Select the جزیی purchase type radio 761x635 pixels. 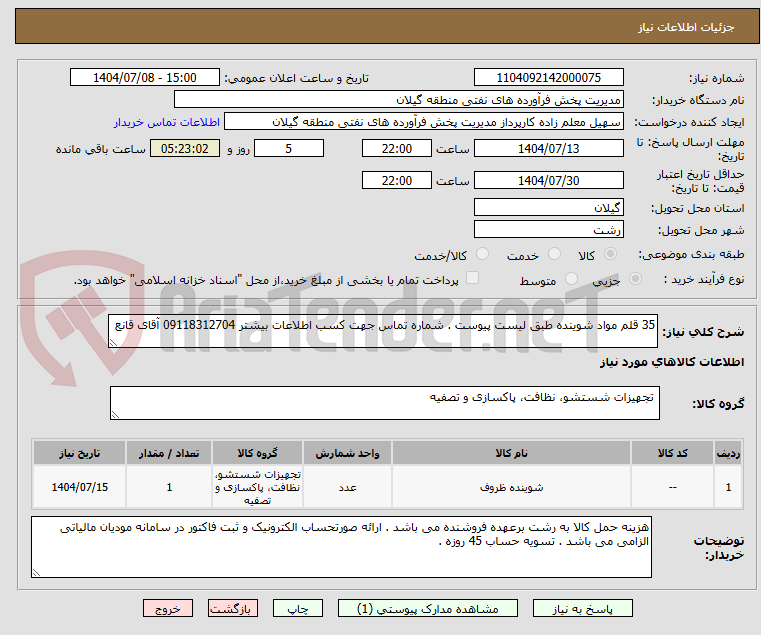point(635,279)
